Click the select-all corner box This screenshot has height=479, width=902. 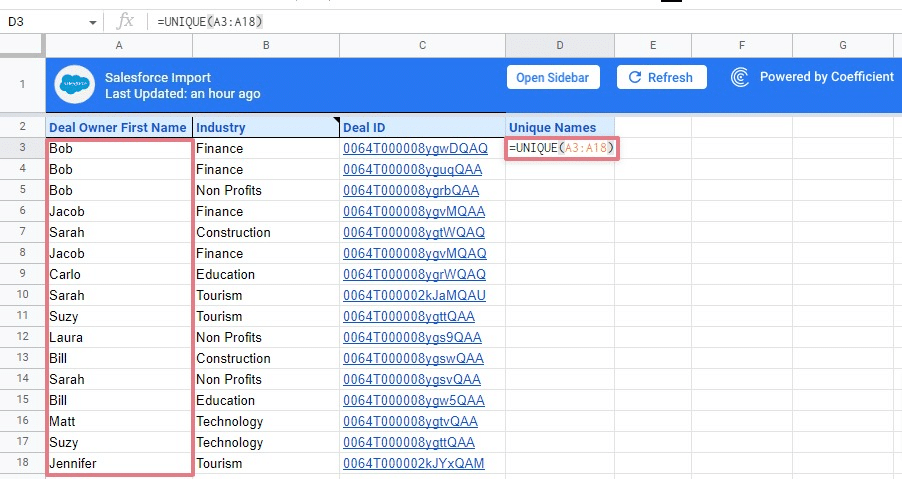pos(22,45)
